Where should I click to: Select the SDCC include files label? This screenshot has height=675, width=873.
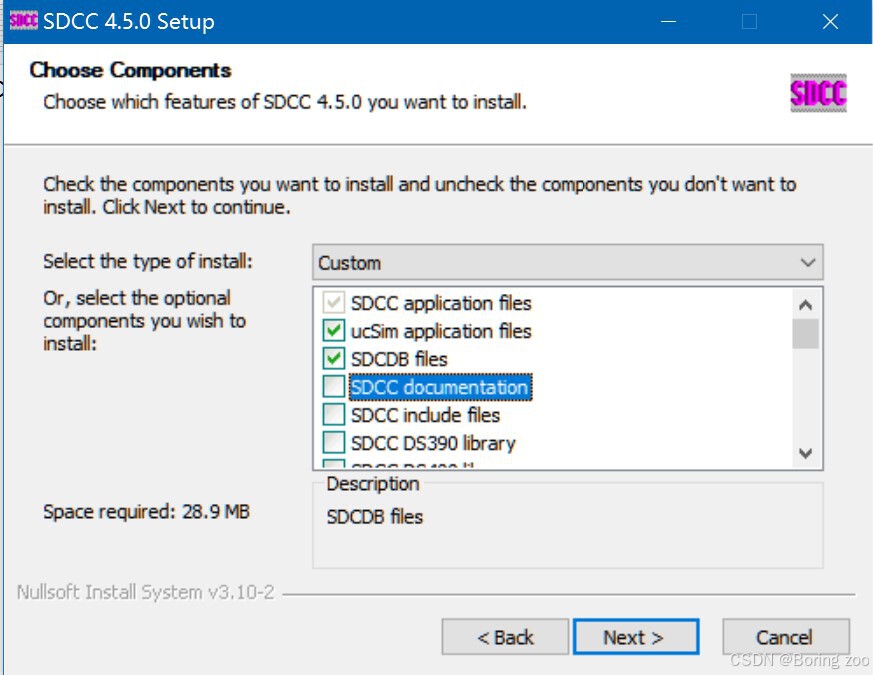click(425, 415)
